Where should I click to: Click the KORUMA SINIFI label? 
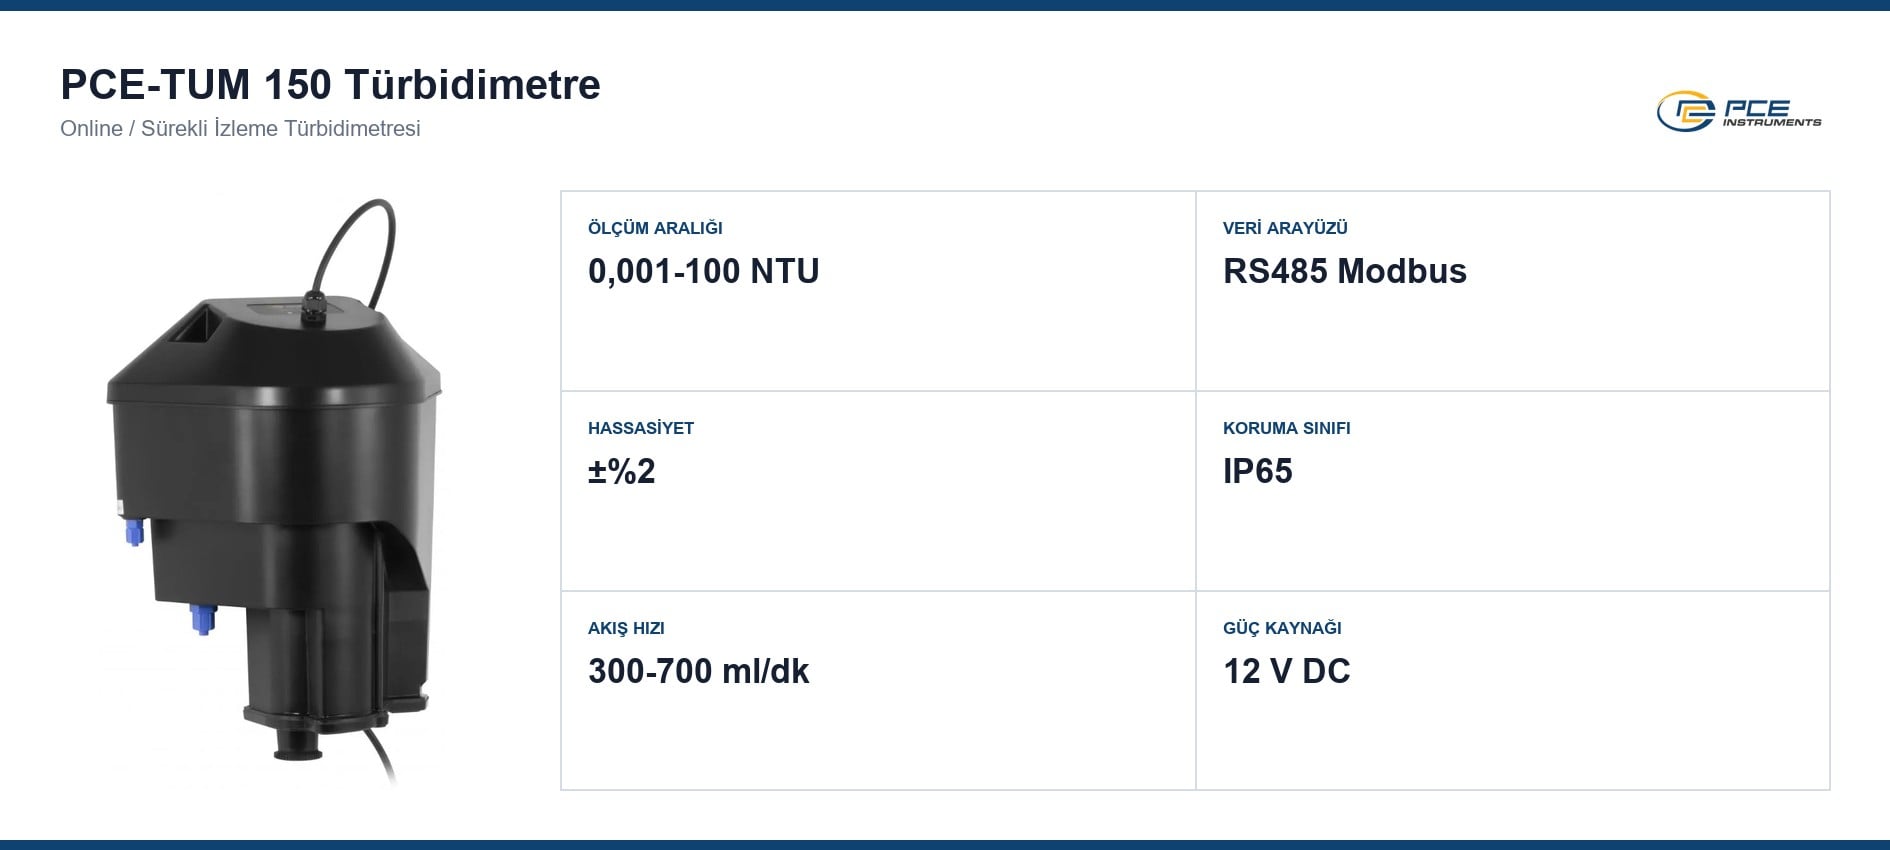[x=1286, y=428]
